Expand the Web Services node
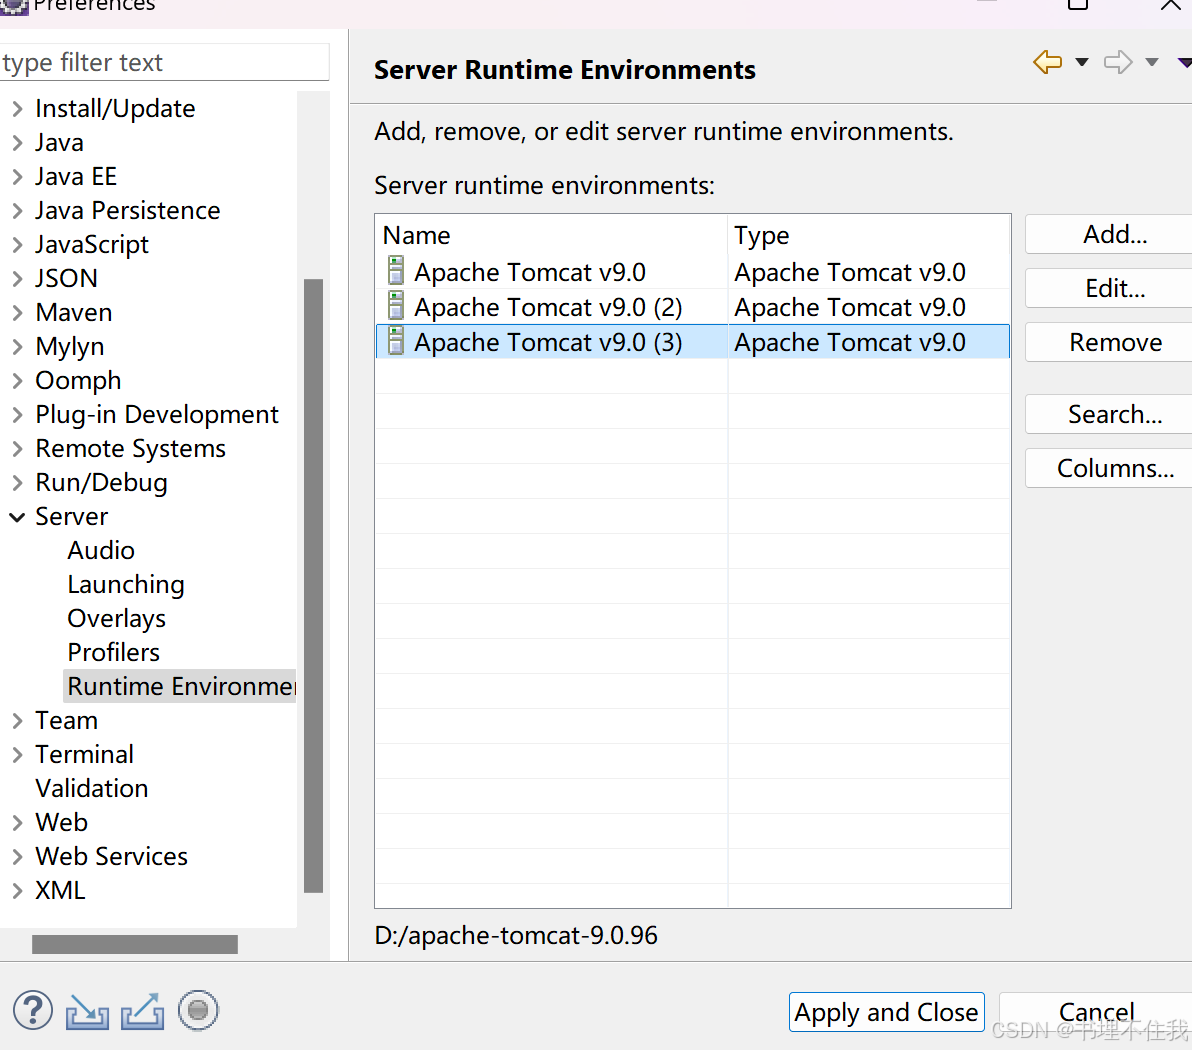1192x1050 pixels. pos(17,857)
